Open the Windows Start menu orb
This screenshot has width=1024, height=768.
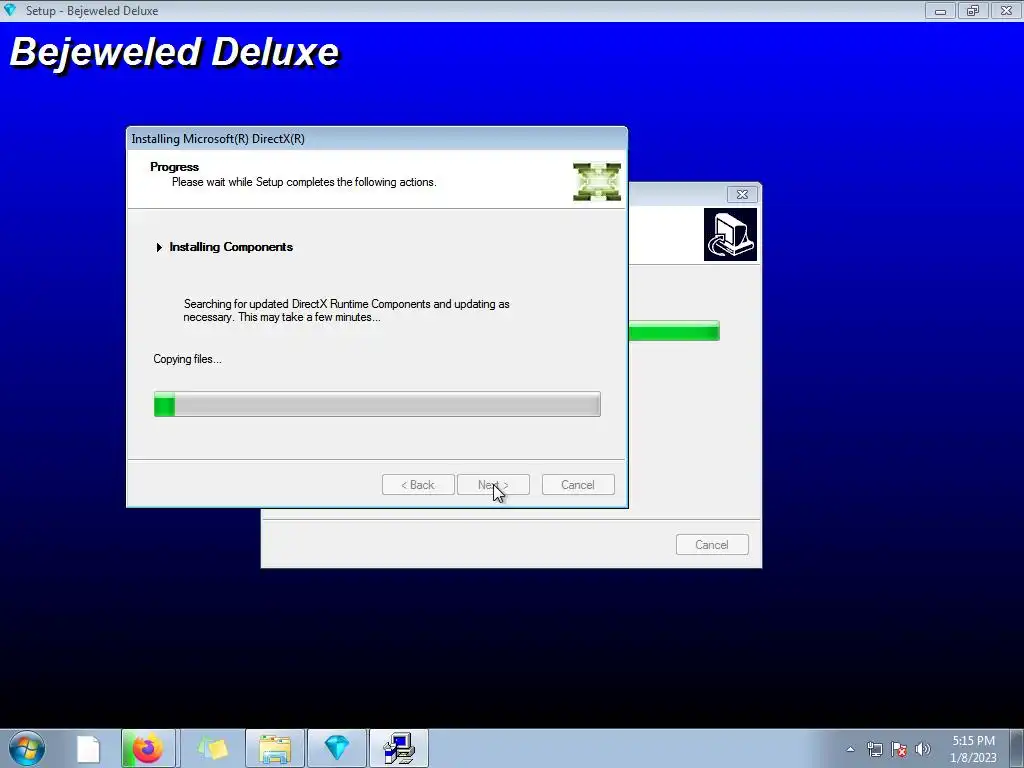[27, 748]
